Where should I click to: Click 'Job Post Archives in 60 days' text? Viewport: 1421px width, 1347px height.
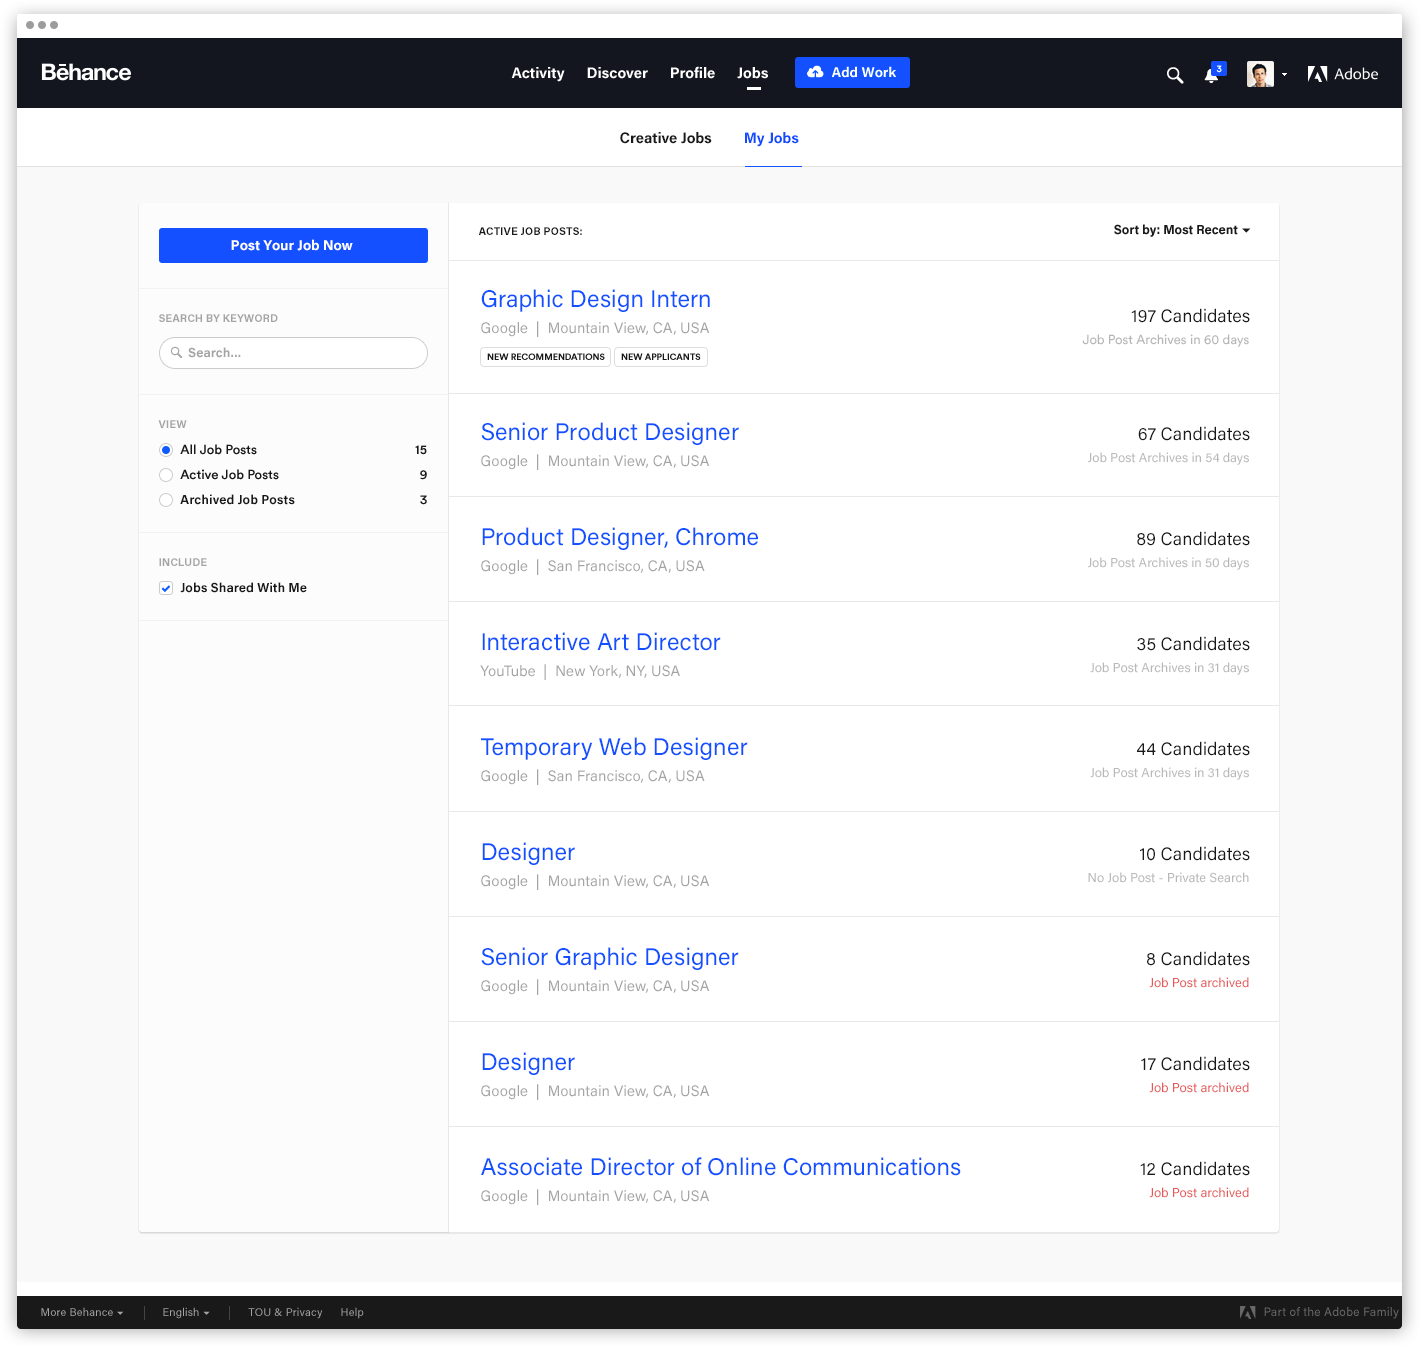1166,340
